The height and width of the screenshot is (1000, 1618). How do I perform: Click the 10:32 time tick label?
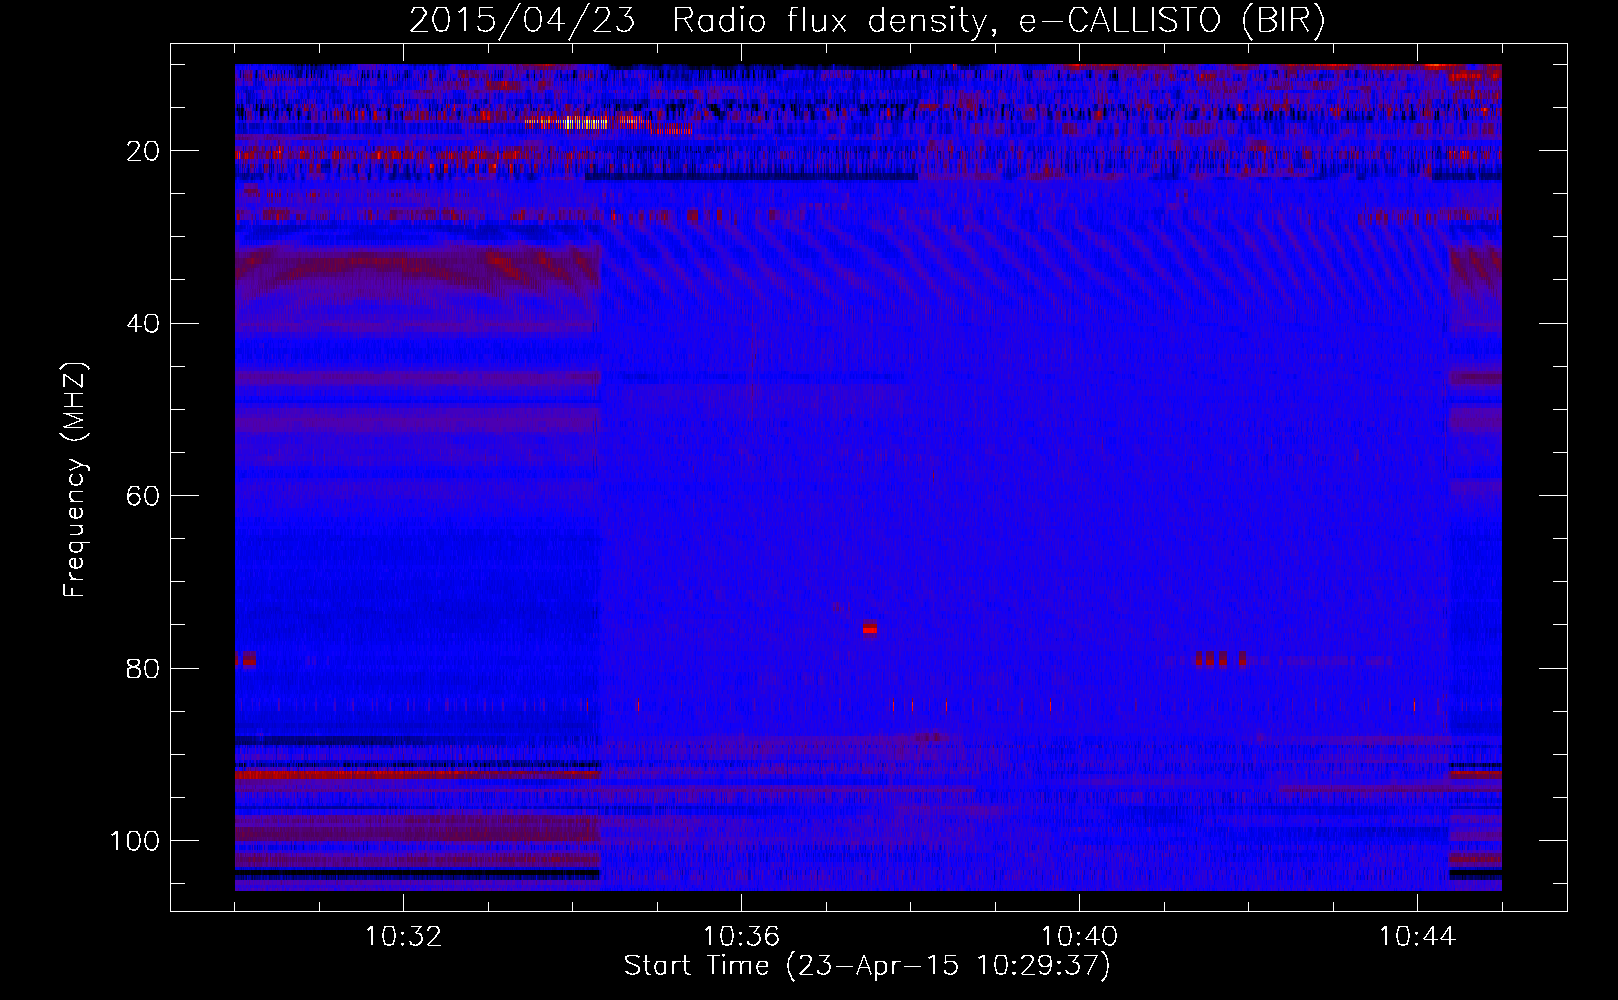[403, 937]
